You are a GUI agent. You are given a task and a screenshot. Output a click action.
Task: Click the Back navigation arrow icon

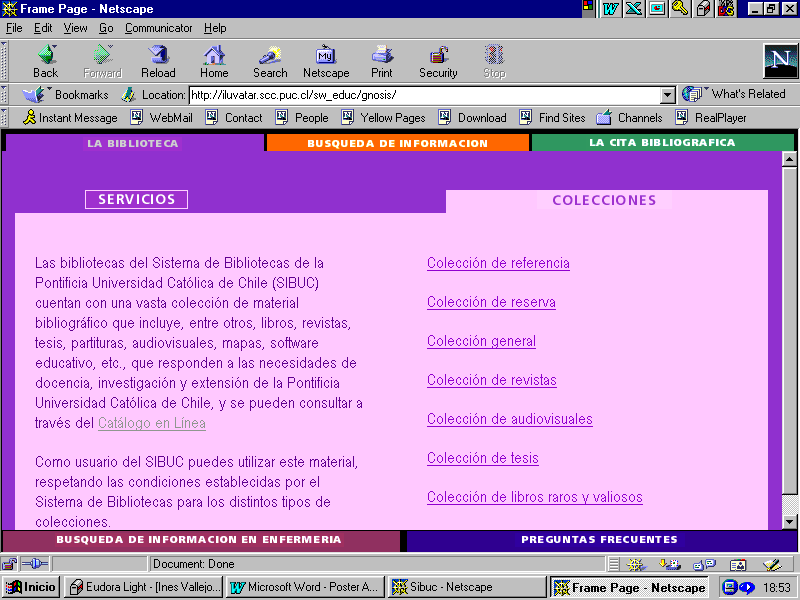pos(45,56)
